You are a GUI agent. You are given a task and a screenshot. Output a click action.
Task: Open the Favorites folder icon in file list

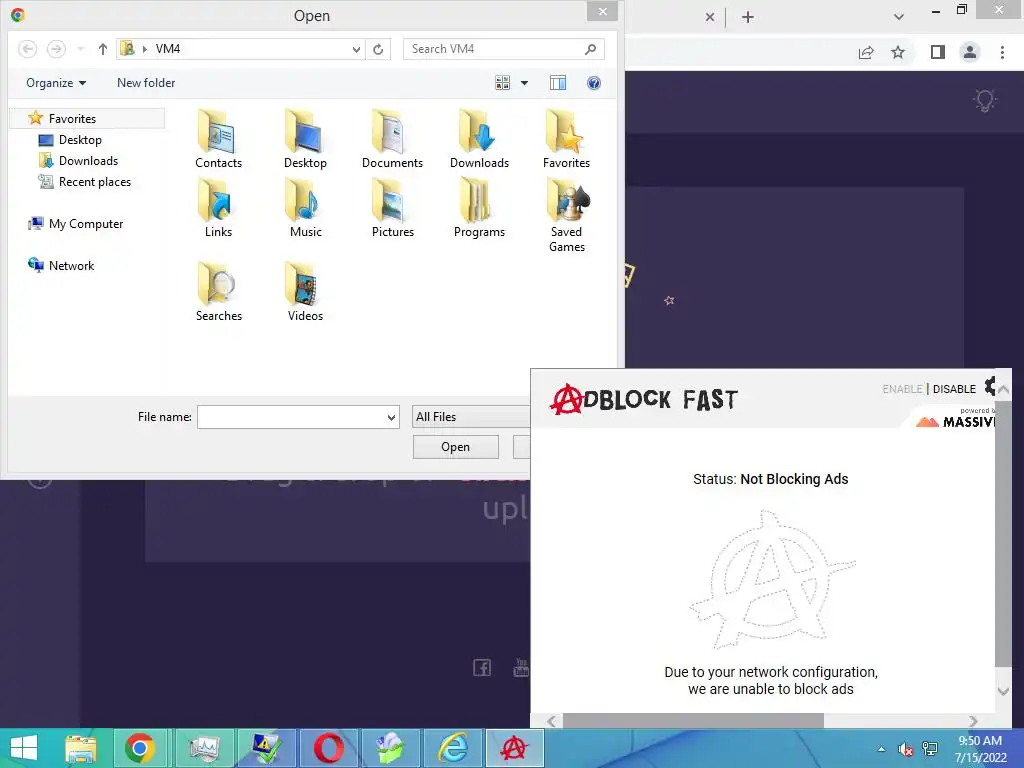tap(566, 139)
